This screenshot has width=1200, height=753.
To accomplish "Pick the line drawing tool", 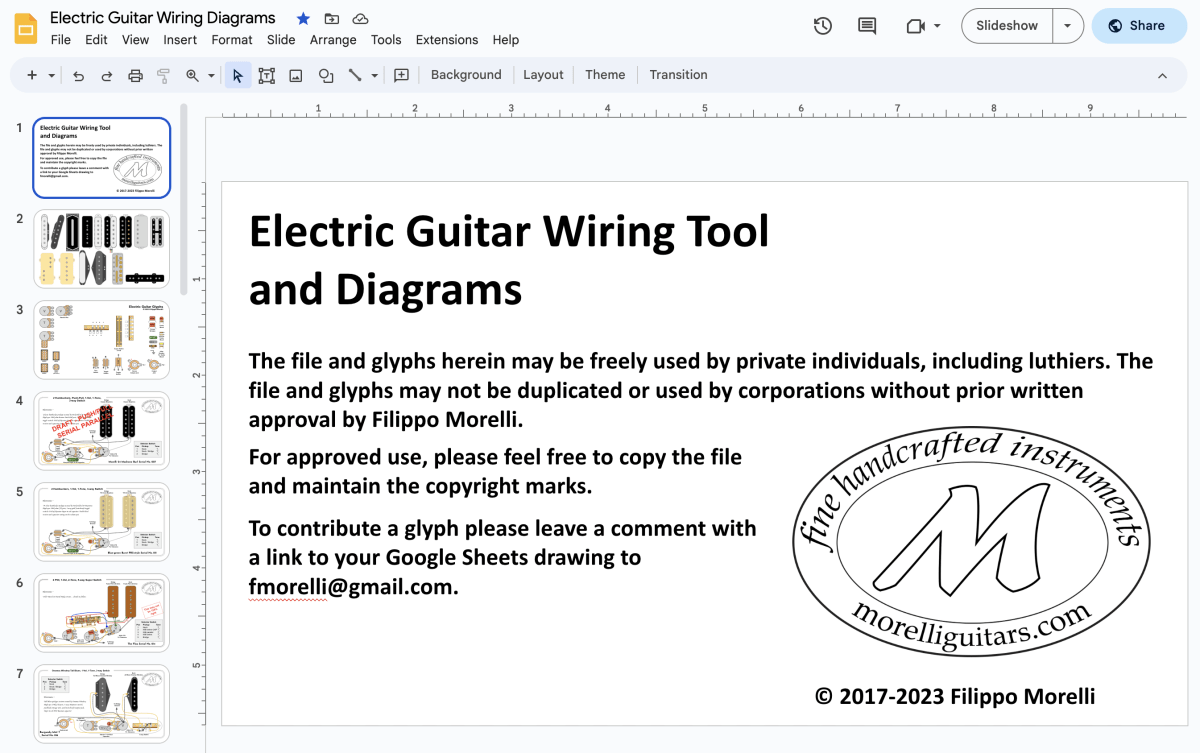I will point(357,75).
